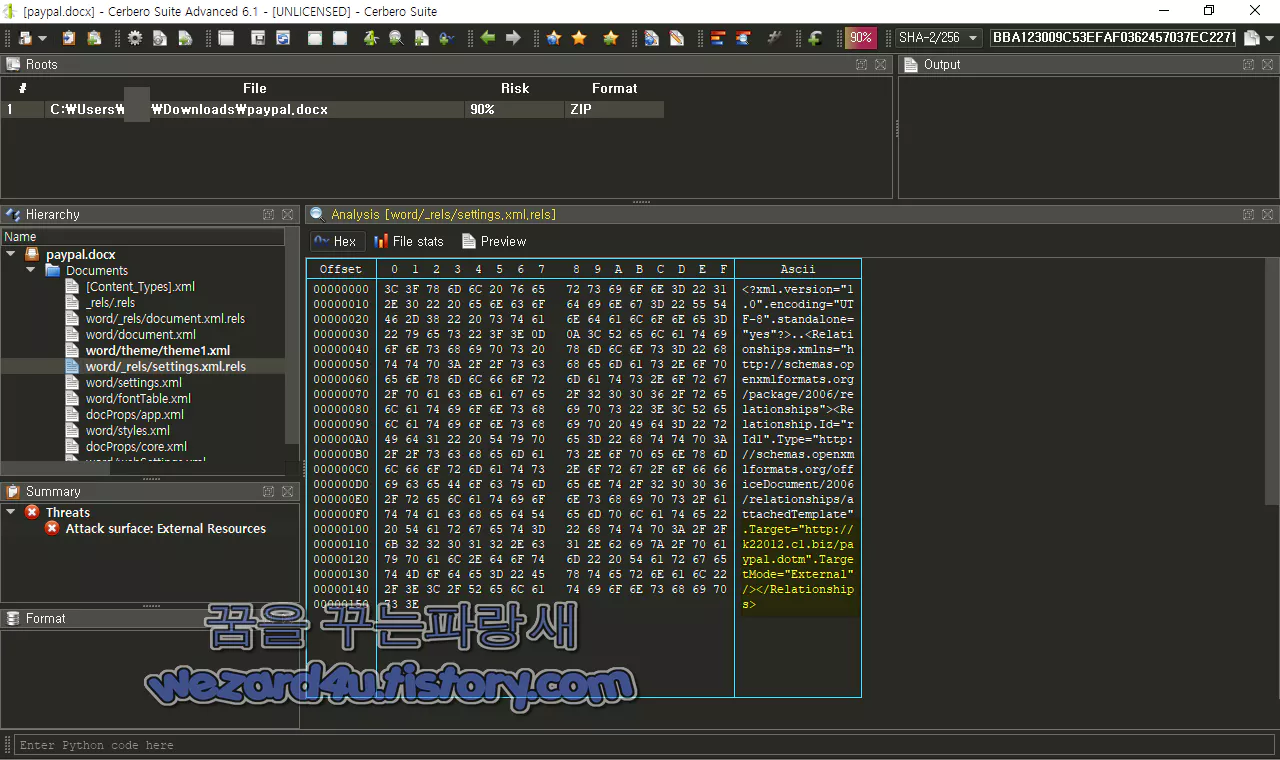Select [Content_Types].xml in hierarchy
The height and width of the screenshot is (760, 1280).
140,286
